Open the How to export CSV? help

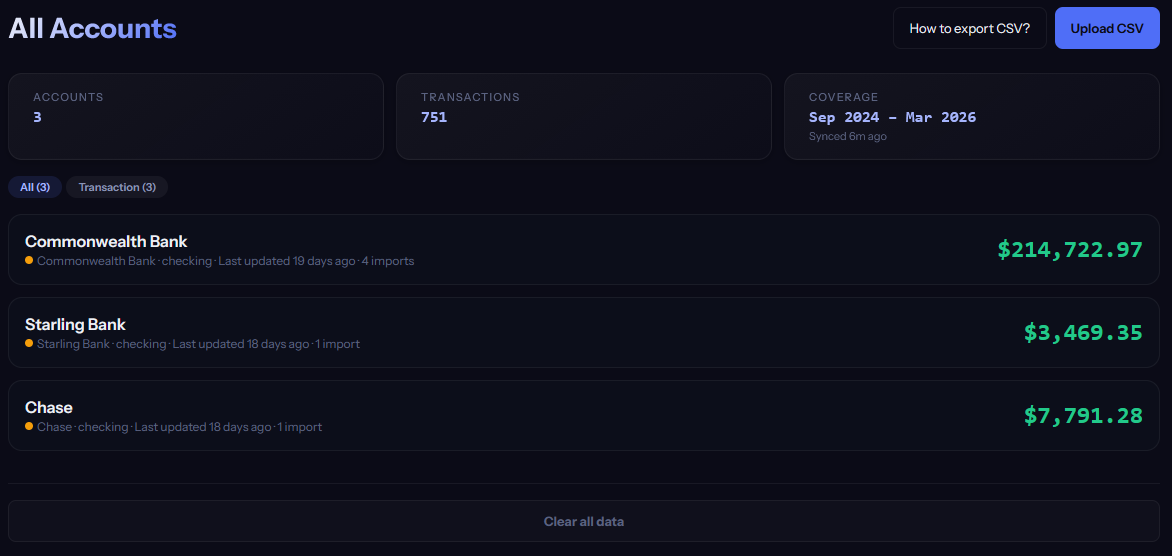(x=969, y=28)
